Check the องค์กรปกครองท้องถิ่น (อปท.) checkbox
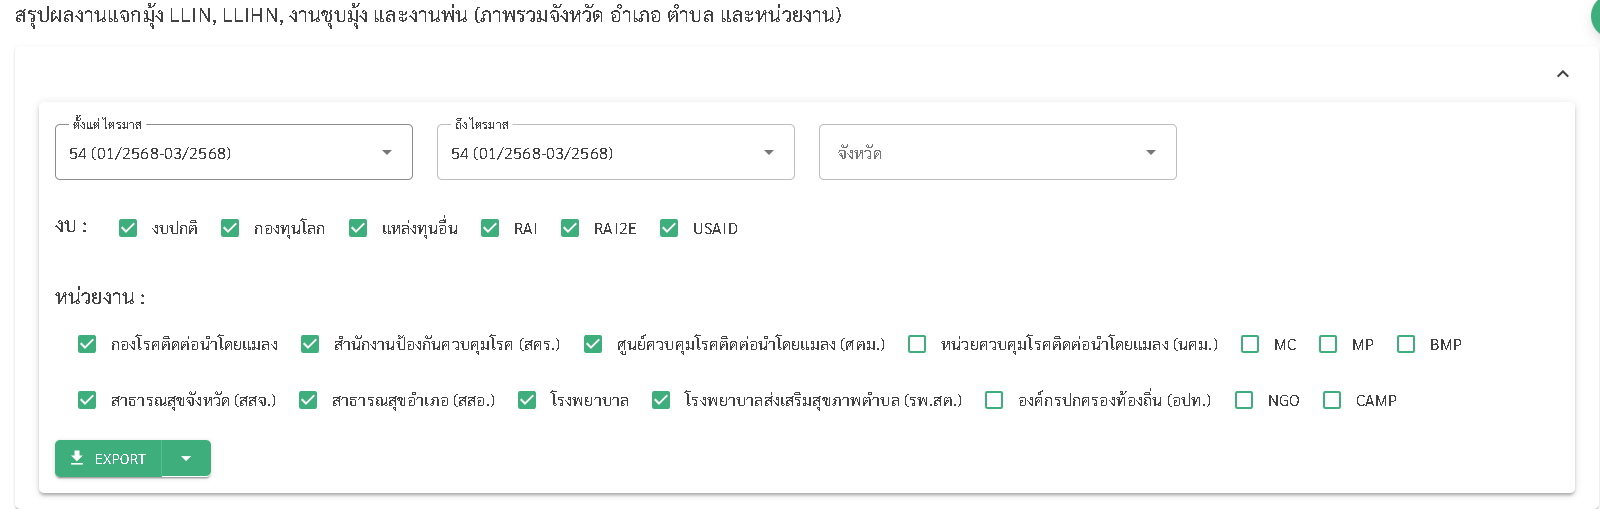 tap(994, 400)
